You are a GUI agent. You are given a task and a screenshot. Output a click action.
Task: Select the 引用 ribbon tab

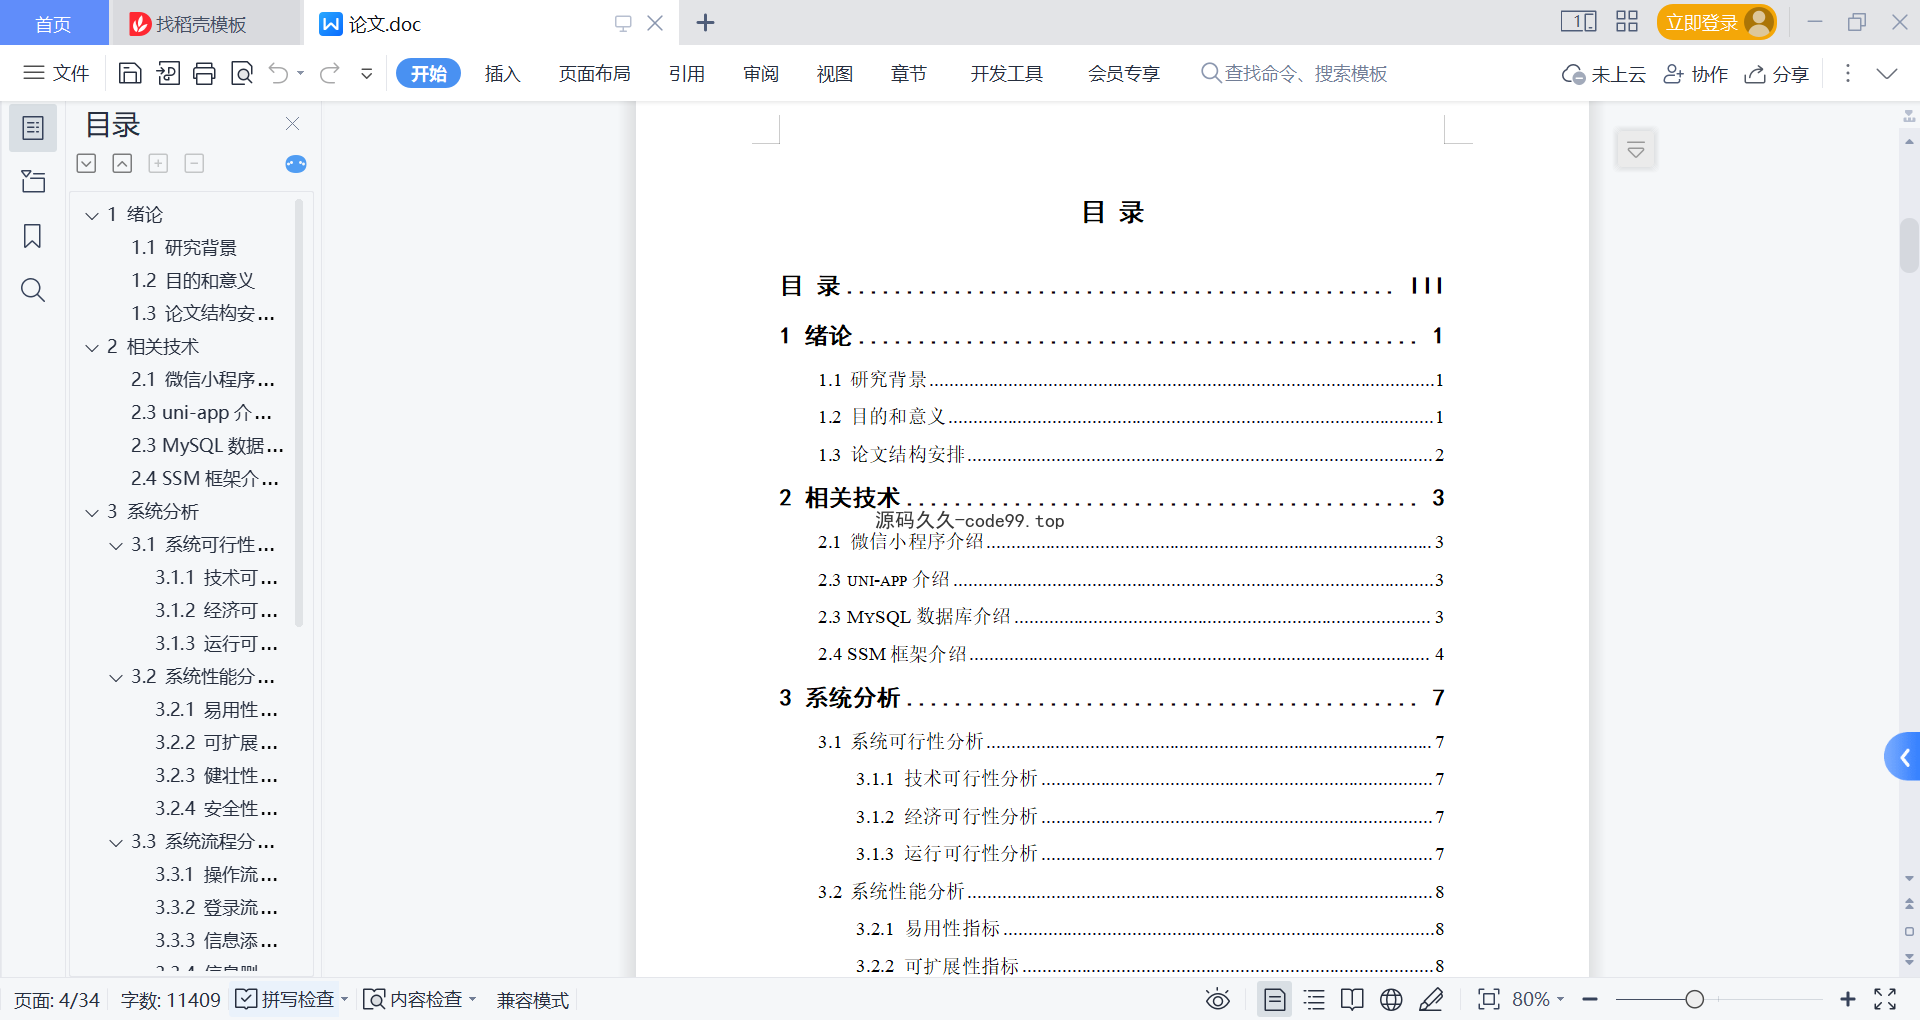[x=687, y=73]
